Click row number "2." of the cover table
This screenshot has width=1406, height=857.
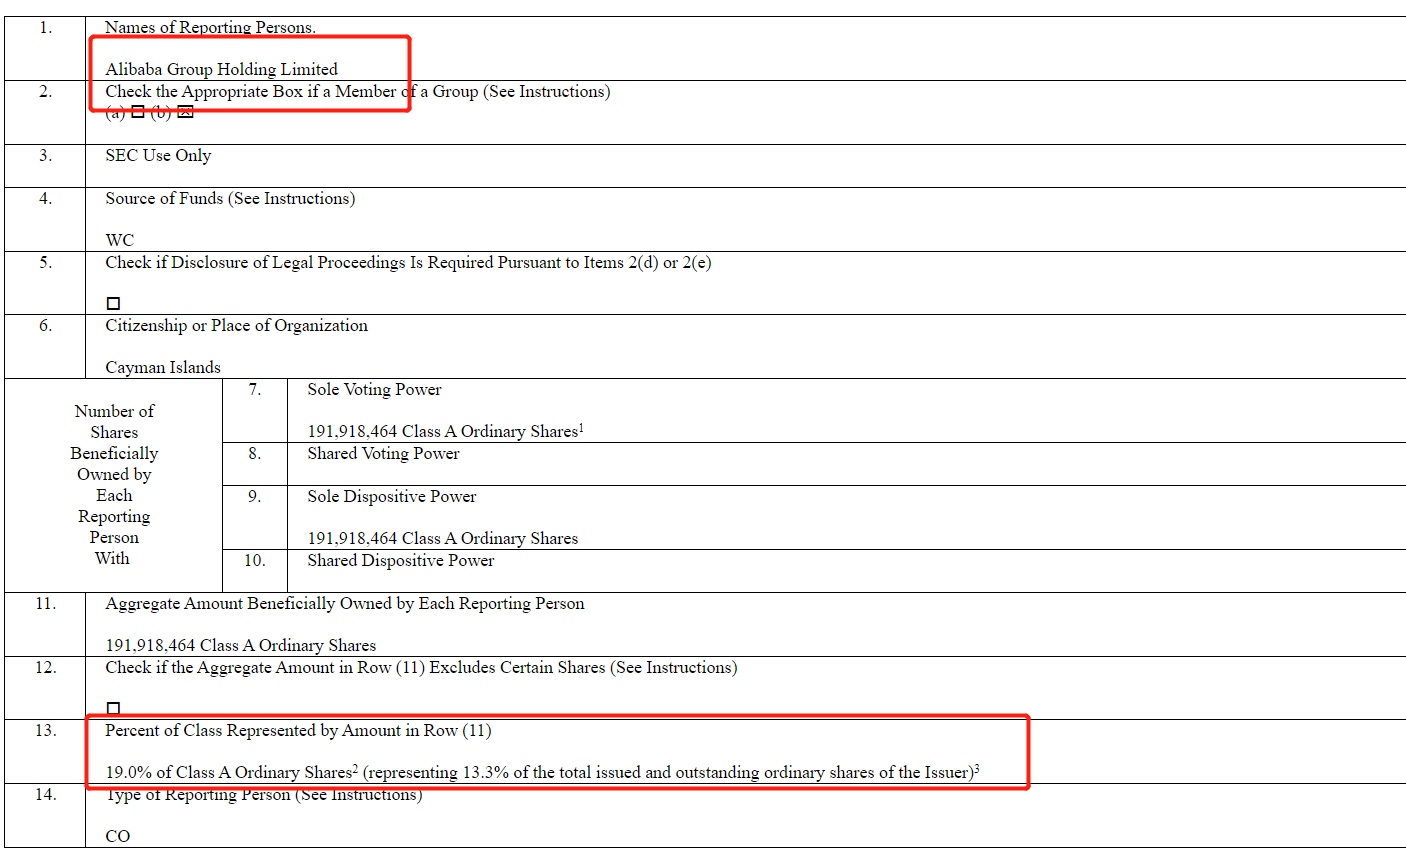(x=45, y=92)
